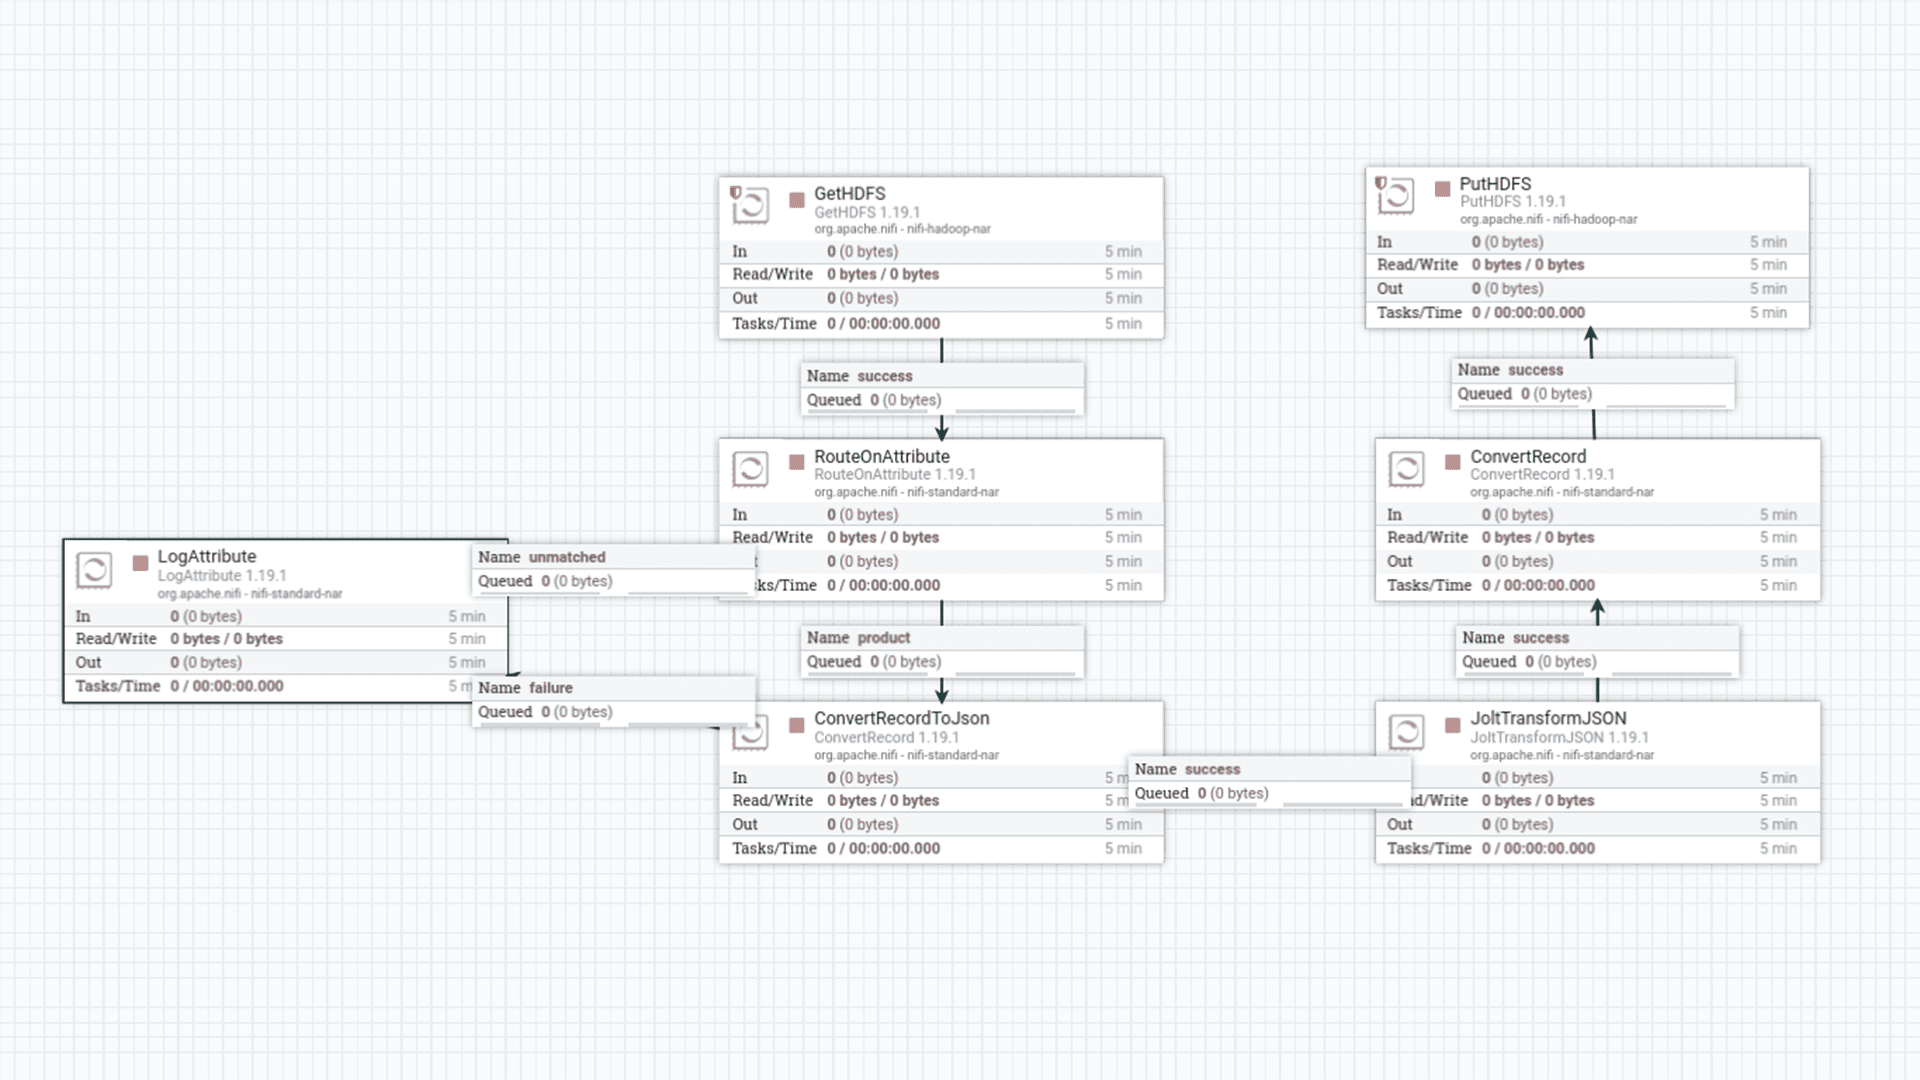Viewport: 1920px width, 1080px height.
Task: Click the JoltTransformJSON processor icon
Action: [x=1406, y=731]
